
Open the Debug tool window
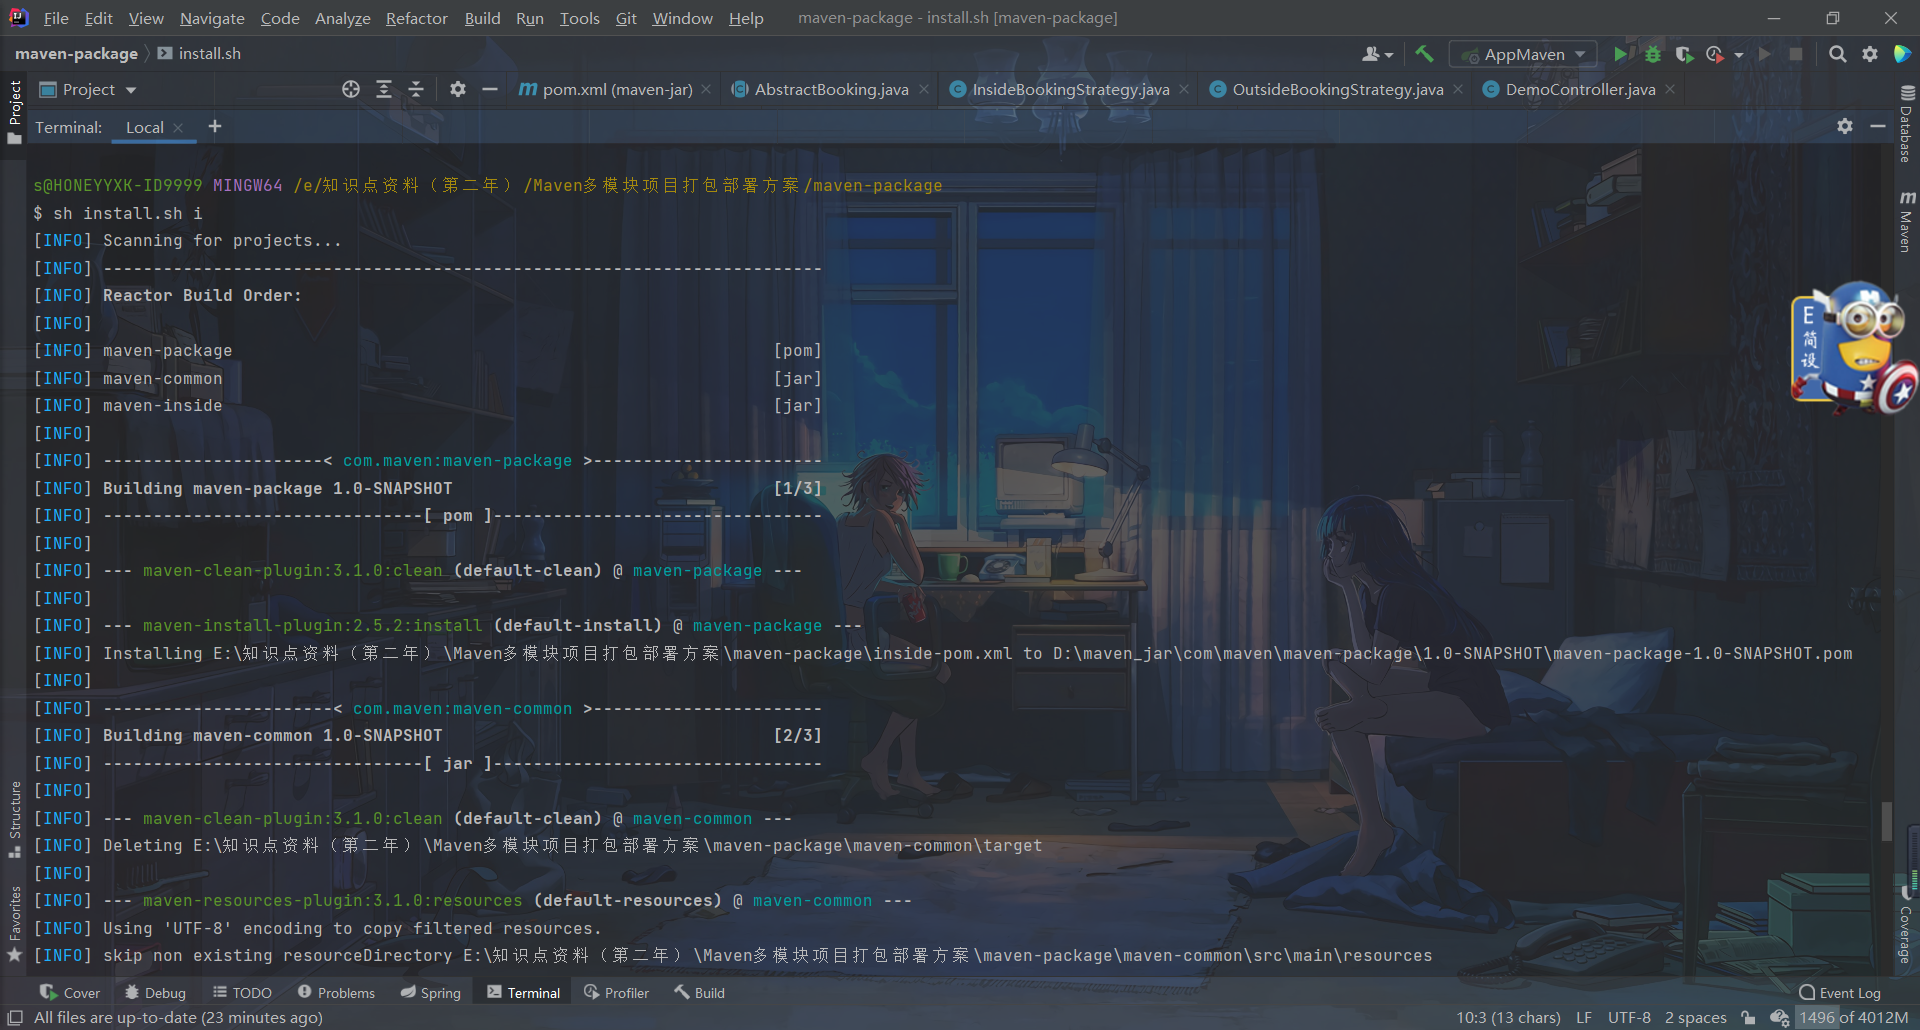point(155,992)
